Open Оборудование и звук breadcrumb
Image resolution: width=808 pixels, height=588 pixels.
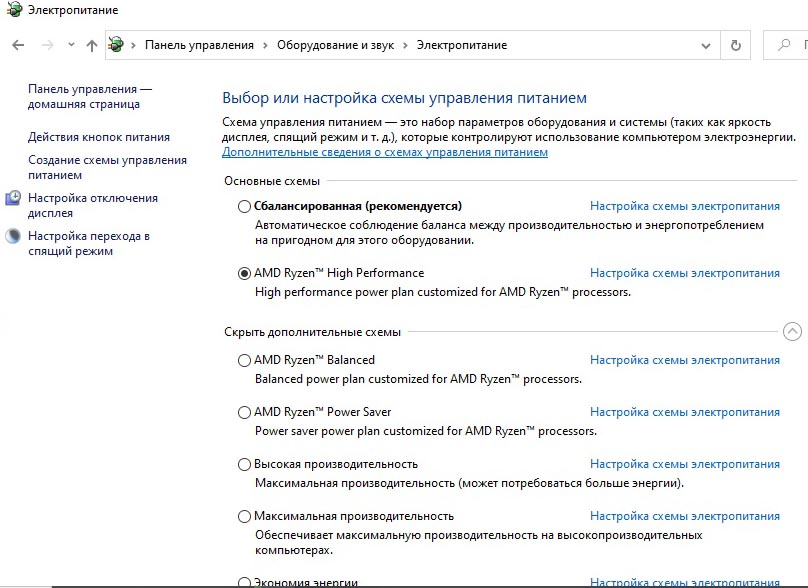point(335,45)
